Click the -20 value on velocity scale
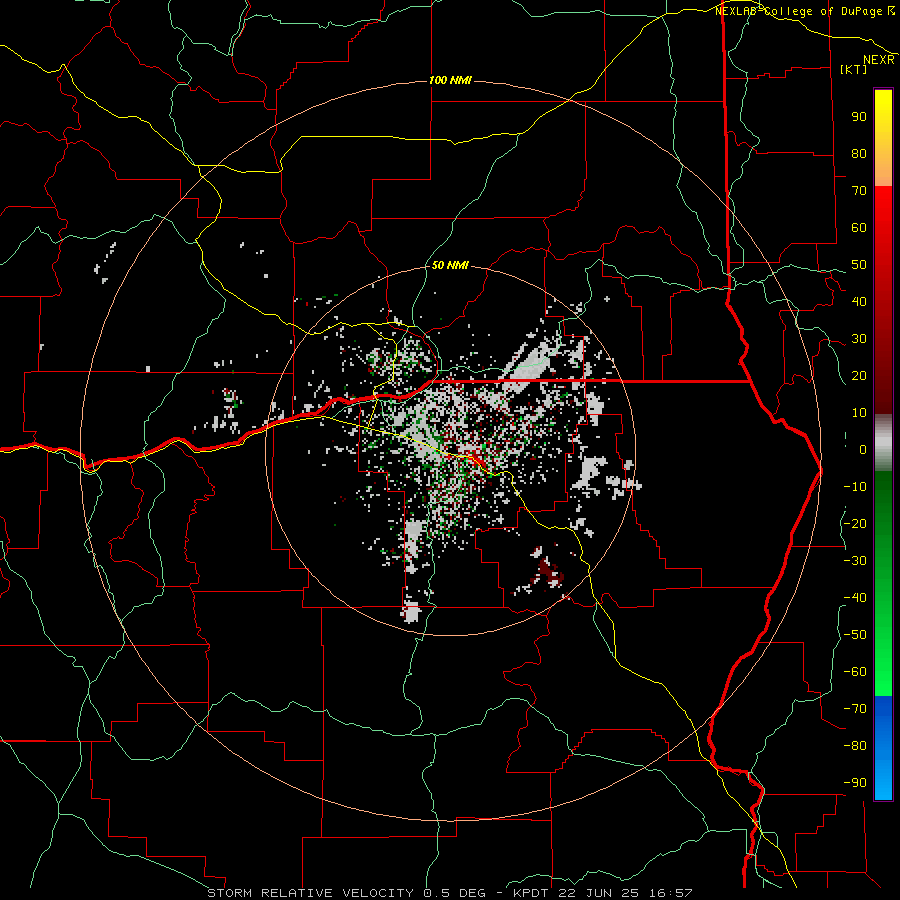Viewport: 900px width, 900px height. click(855, 524)
